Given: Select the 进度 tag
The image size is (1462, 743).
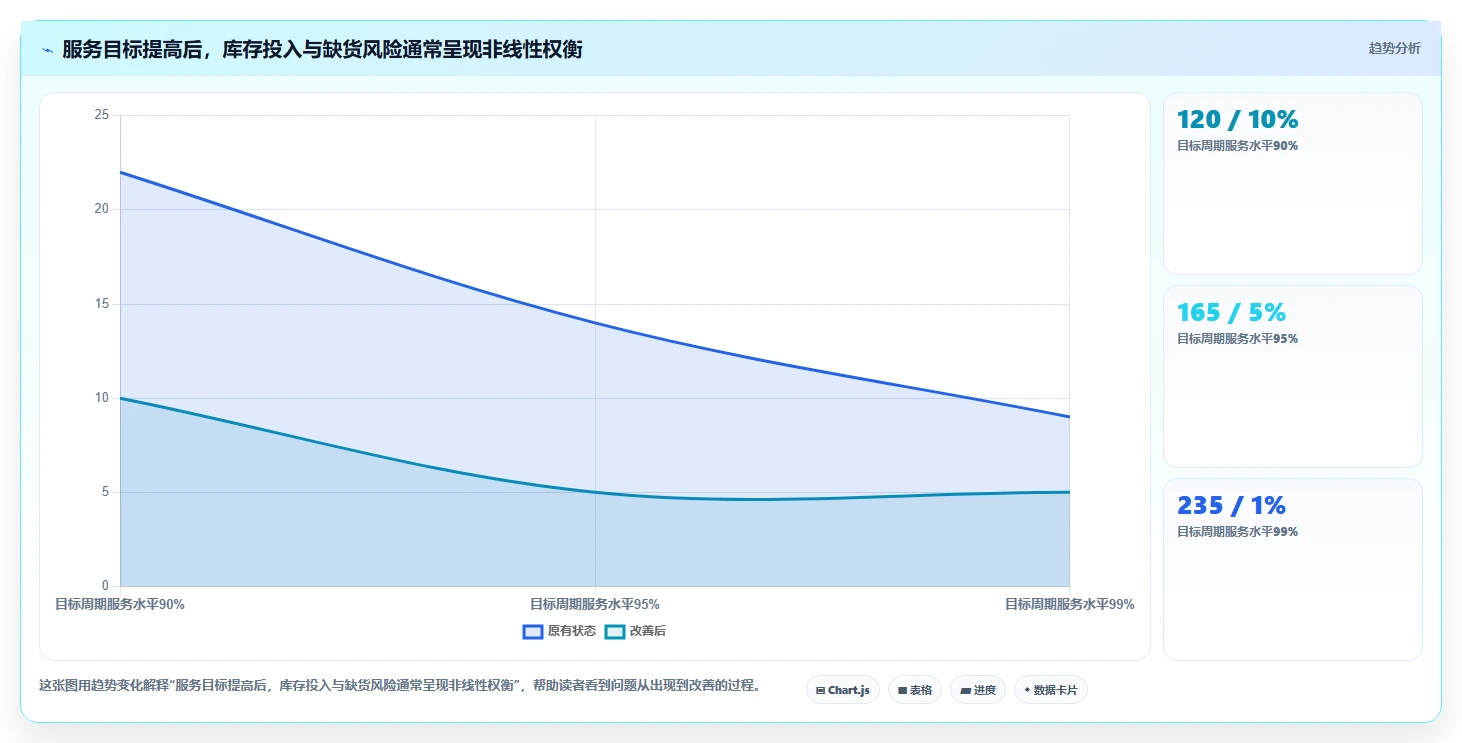Looking at the screenshot, I should click(x=978, y=690).
